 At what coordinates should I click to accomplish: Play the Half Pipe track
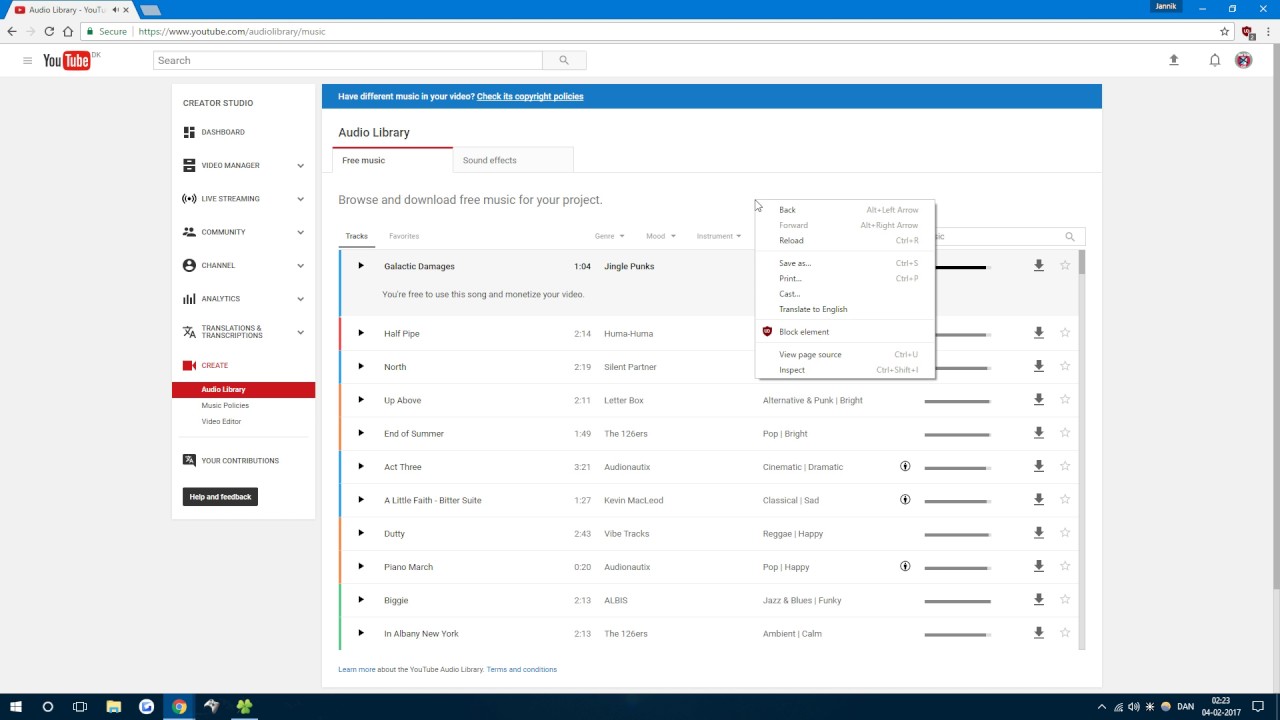tap(361, 333)
